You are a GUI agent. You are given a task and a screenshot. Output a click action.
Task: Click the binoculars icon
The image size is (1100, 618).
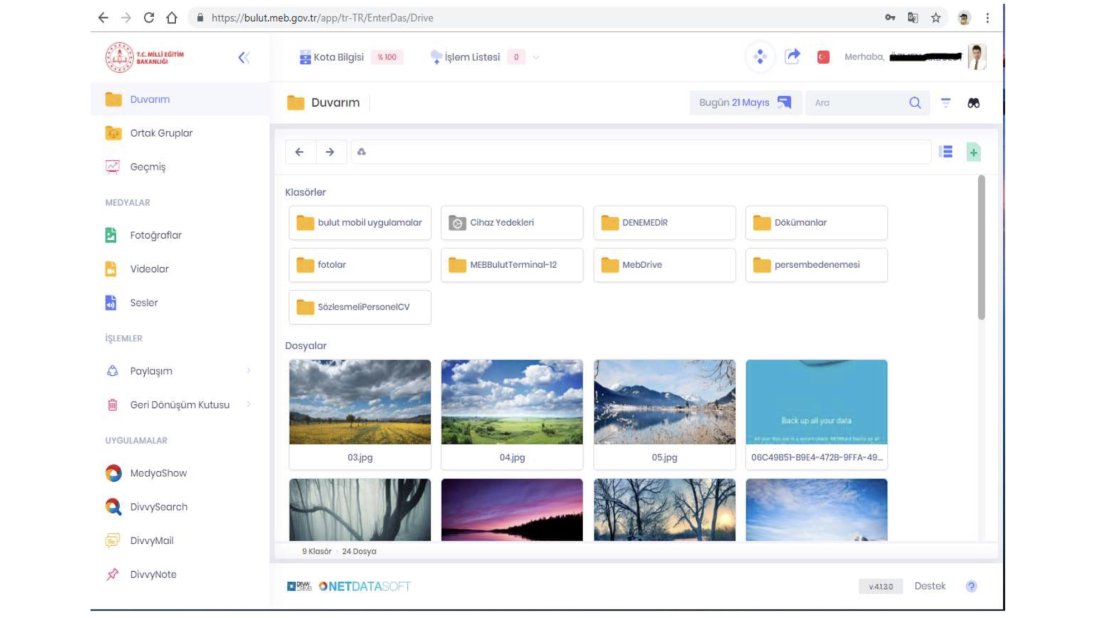click(x=973, y=103)
